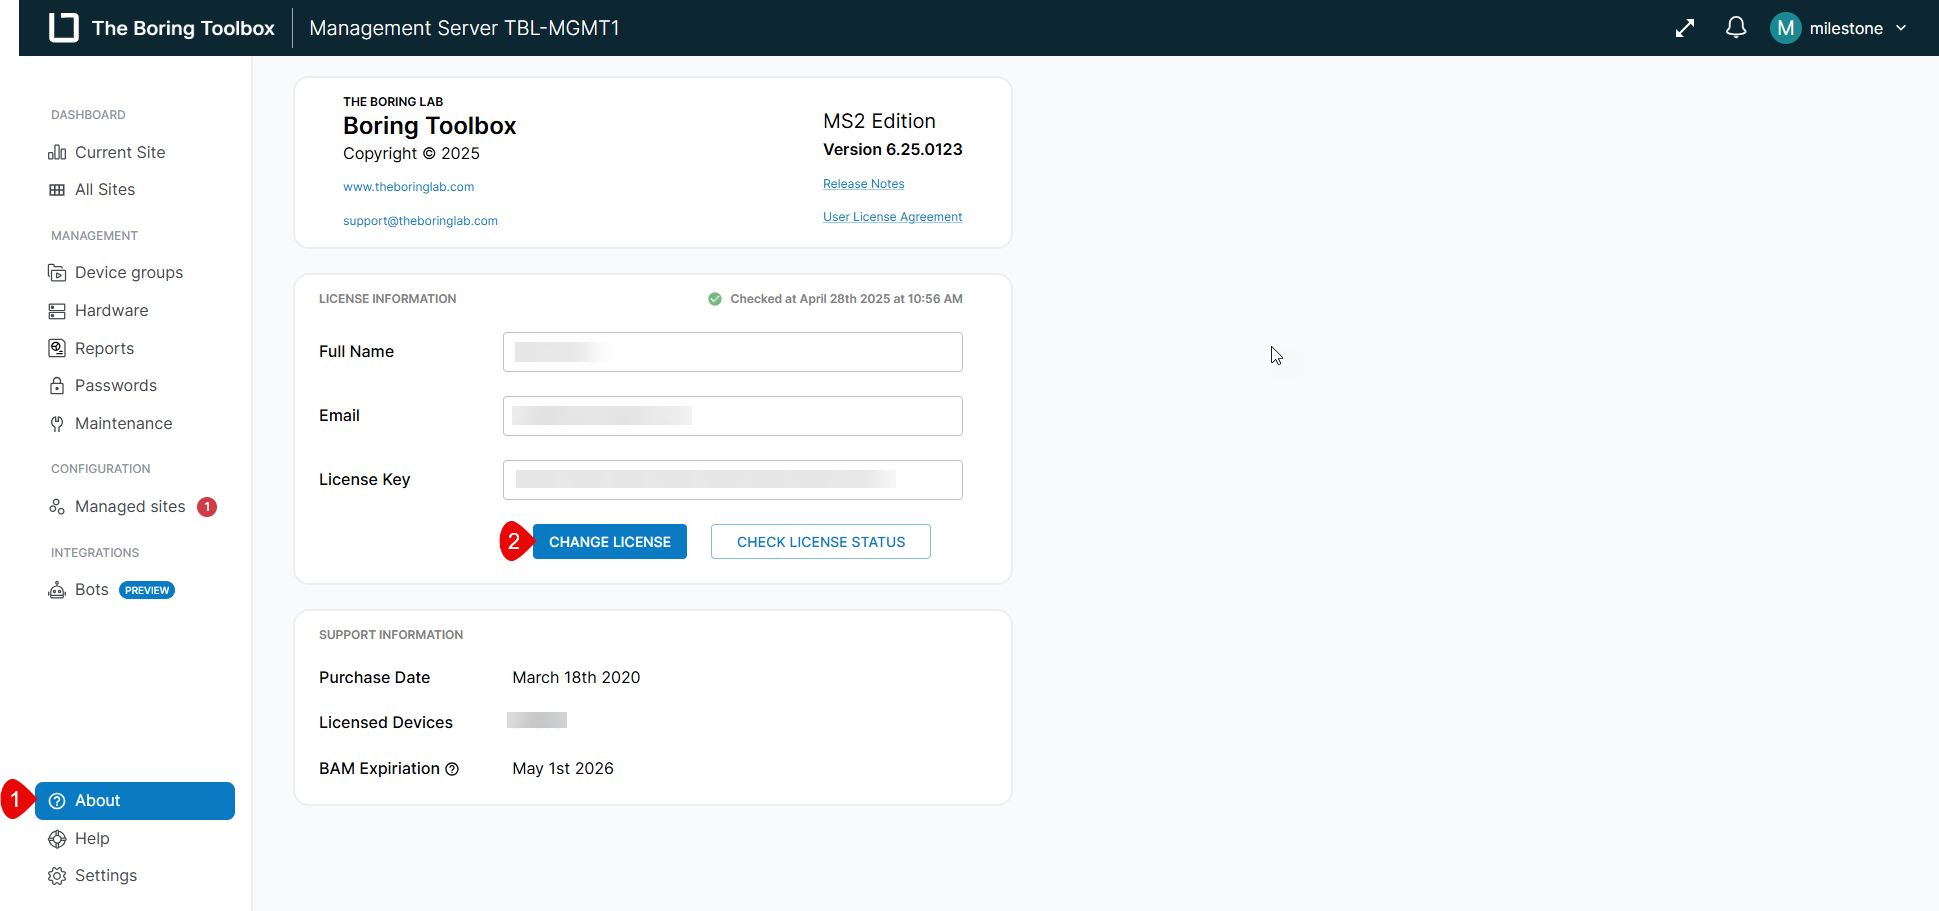Viewport: 1939px width, 911px height.
Task: Open the Release Notes link
Action: [863, 184]
